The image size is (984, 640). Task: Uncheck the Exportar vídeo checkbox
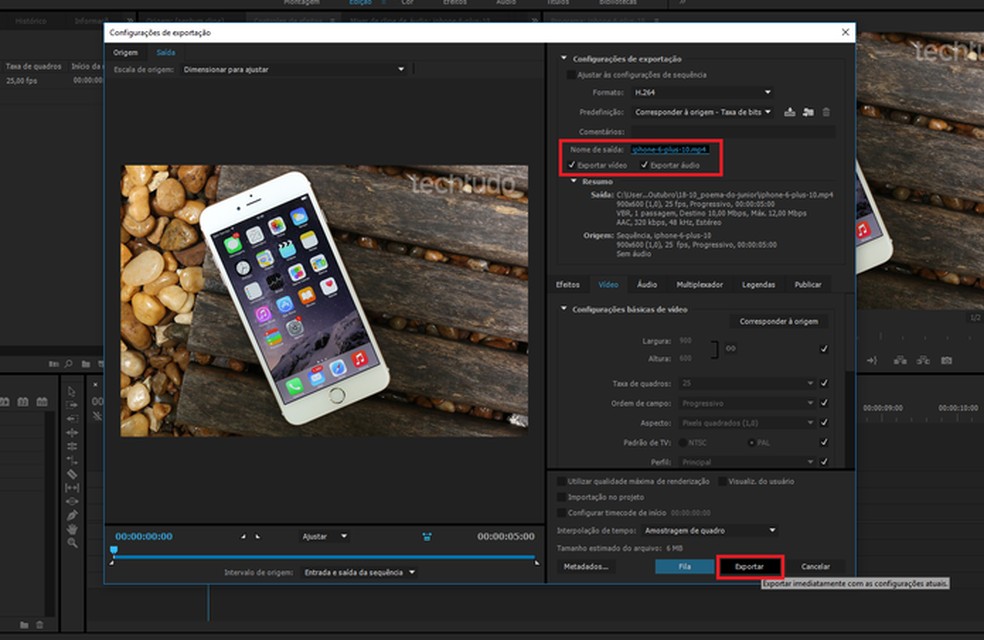point(571,164)
